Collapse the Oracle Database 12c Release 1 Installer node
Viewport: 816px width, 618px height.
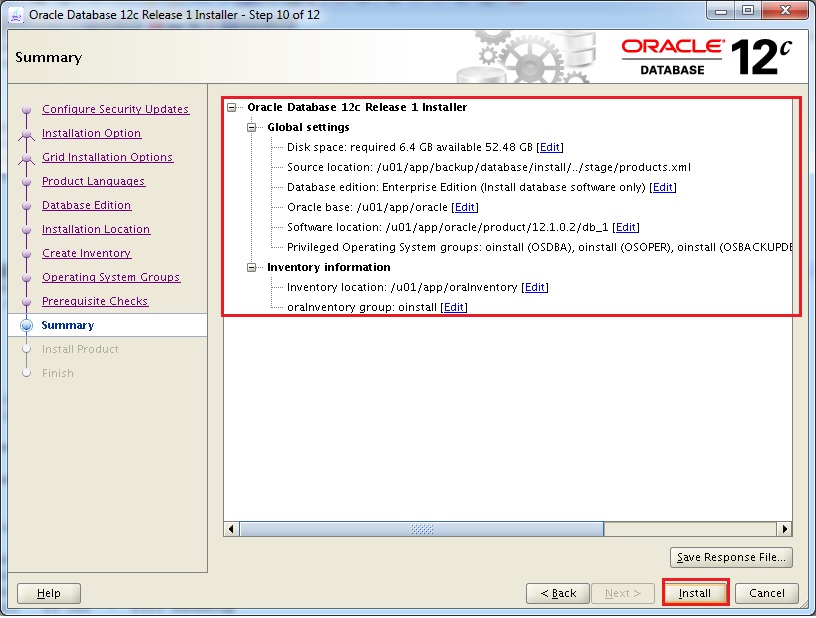[233, 107]
